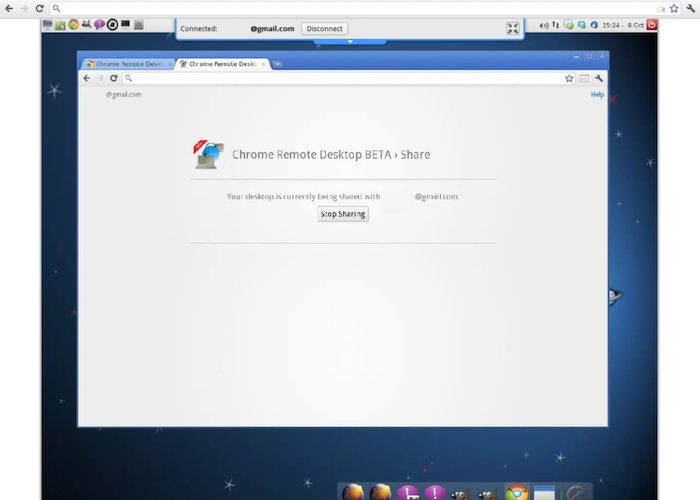Image resolution: width=700 pixels, height=500 pixels.
Task: Switch to the first Chrome Remote Desktop tab
Action: [x=127, y=64]
